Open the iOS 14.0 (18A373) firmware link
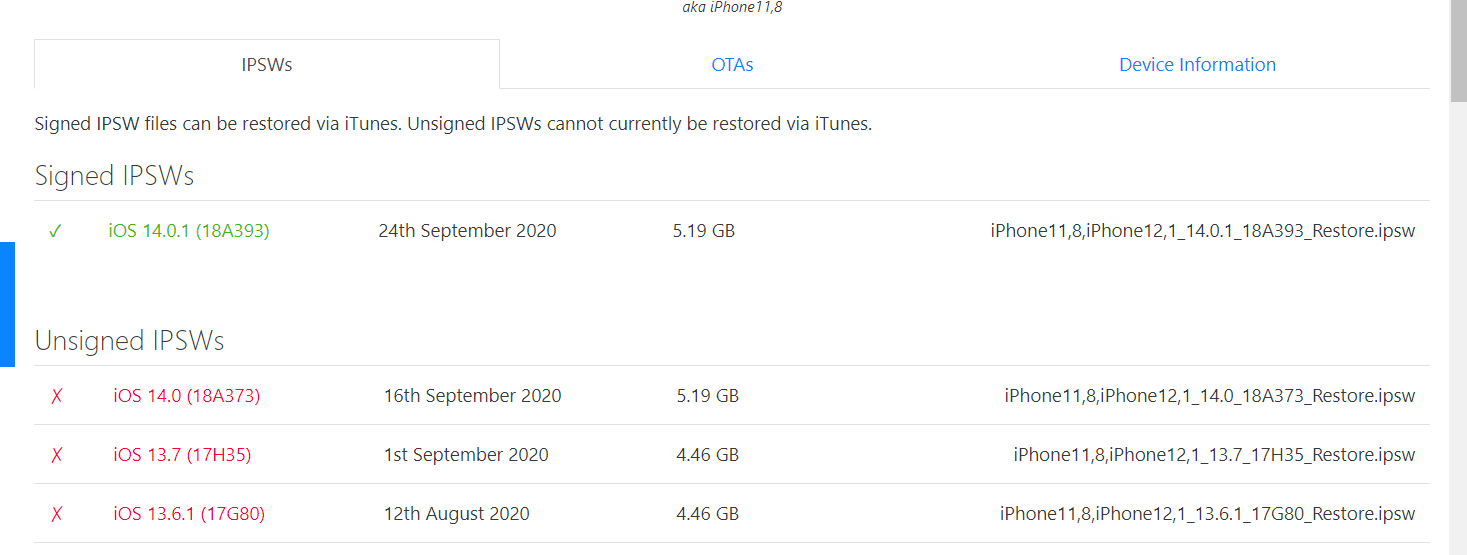This screenshot has width=1467, height=555. [187, 396]
